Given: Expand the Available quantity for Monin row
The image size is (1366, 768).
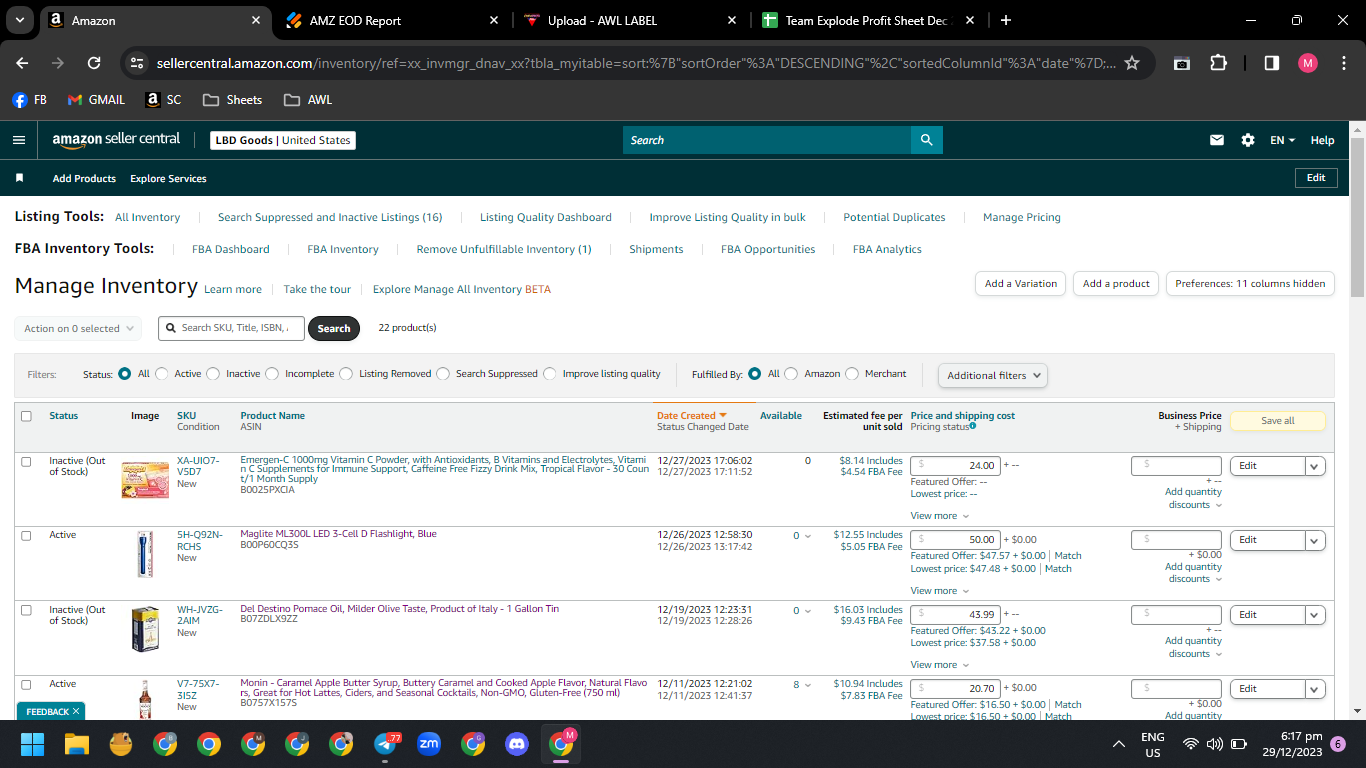Looking at the screenshot, I should pyautogui.click(x=802, y=685).
